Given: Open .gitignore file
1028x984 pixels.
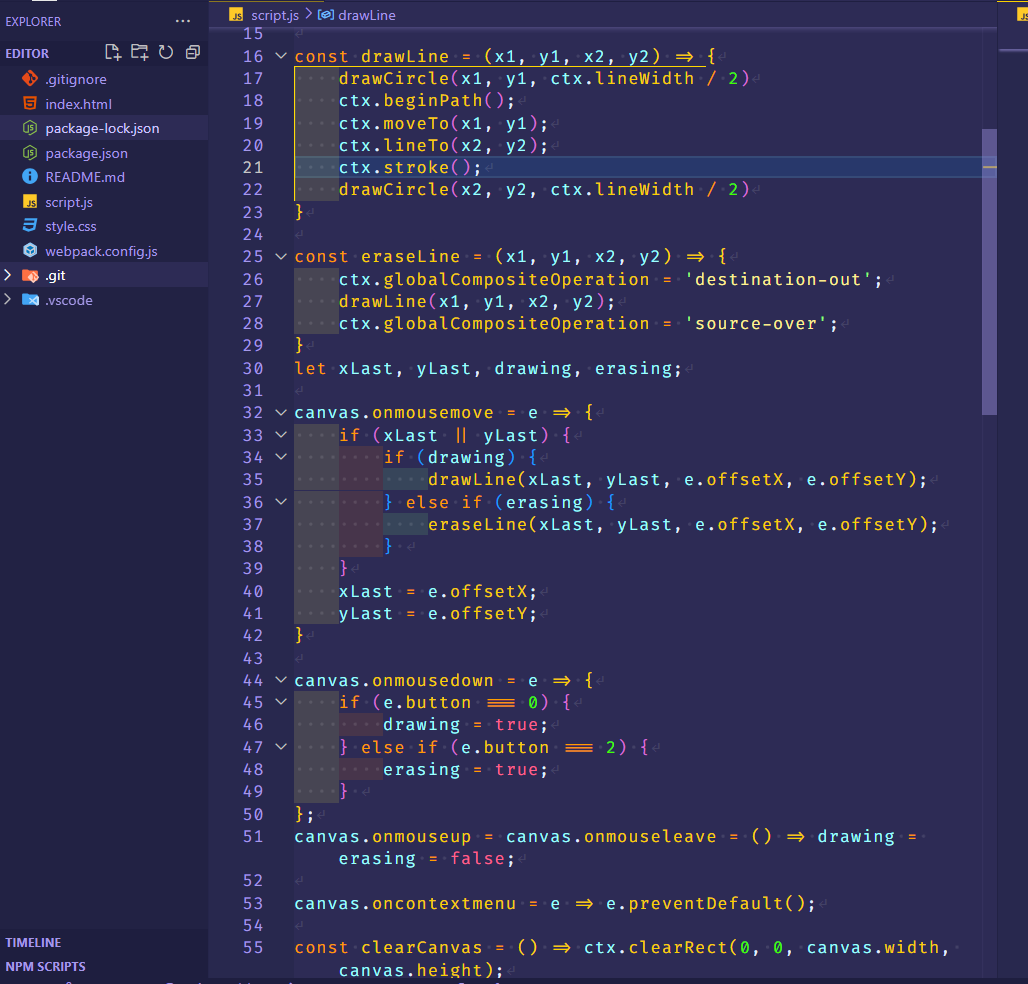Looking at the screenshot, I should pyautogui.click(x=76, y=79).
